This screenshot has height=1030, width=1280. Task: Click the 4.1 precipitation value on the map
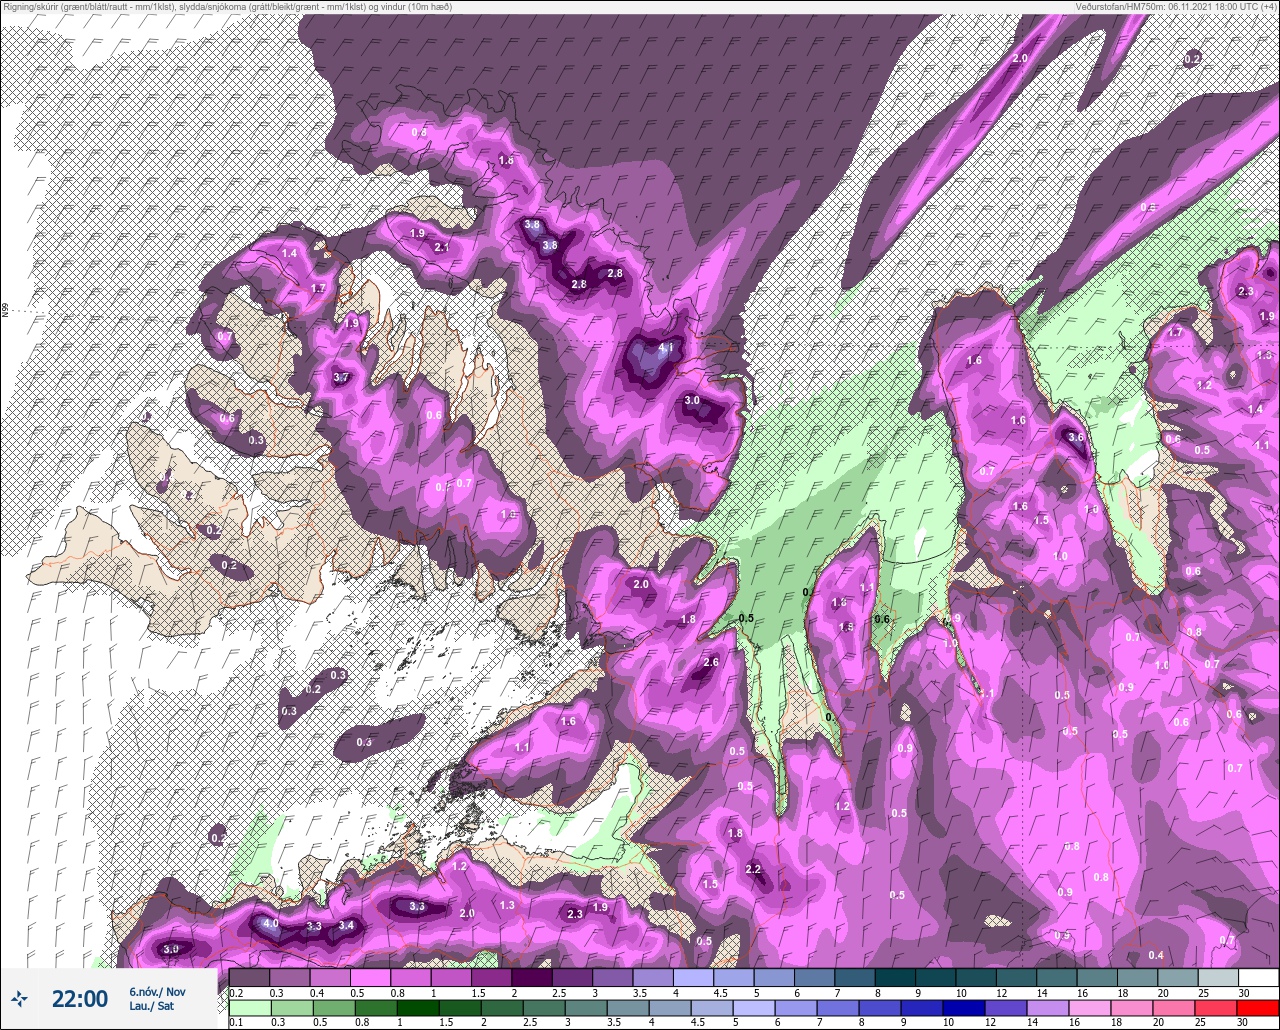[x=667, y=348]
